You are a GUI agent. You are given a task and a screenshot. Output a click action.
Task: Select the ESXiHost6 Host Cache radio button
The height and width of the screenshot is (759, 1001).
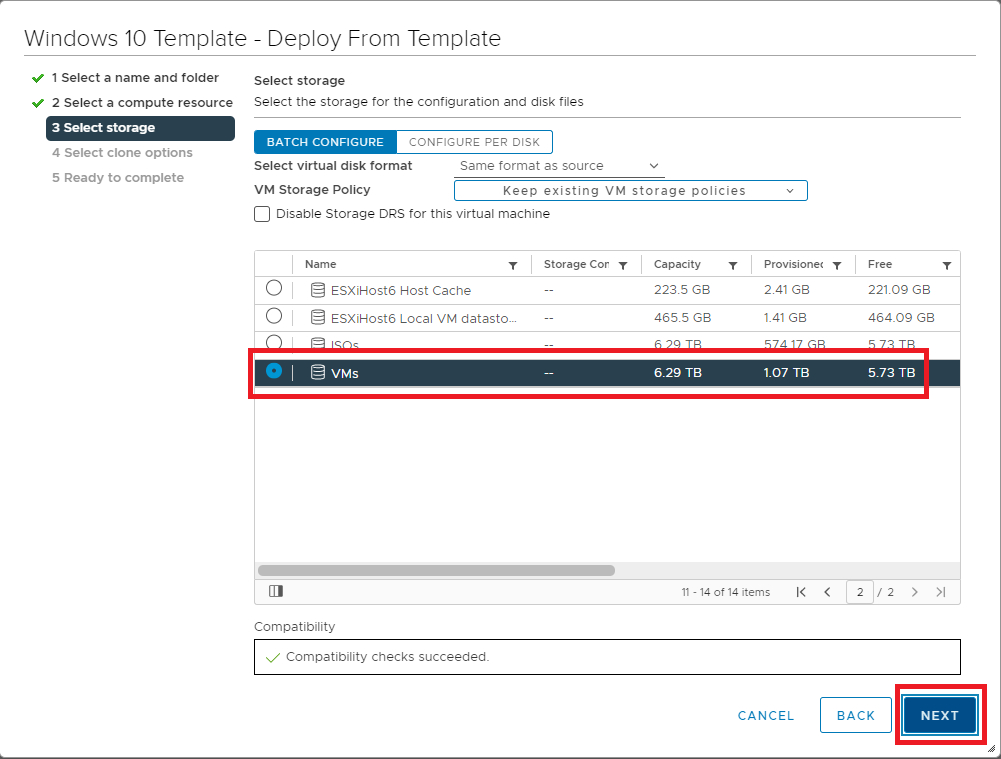click(274, 289)
